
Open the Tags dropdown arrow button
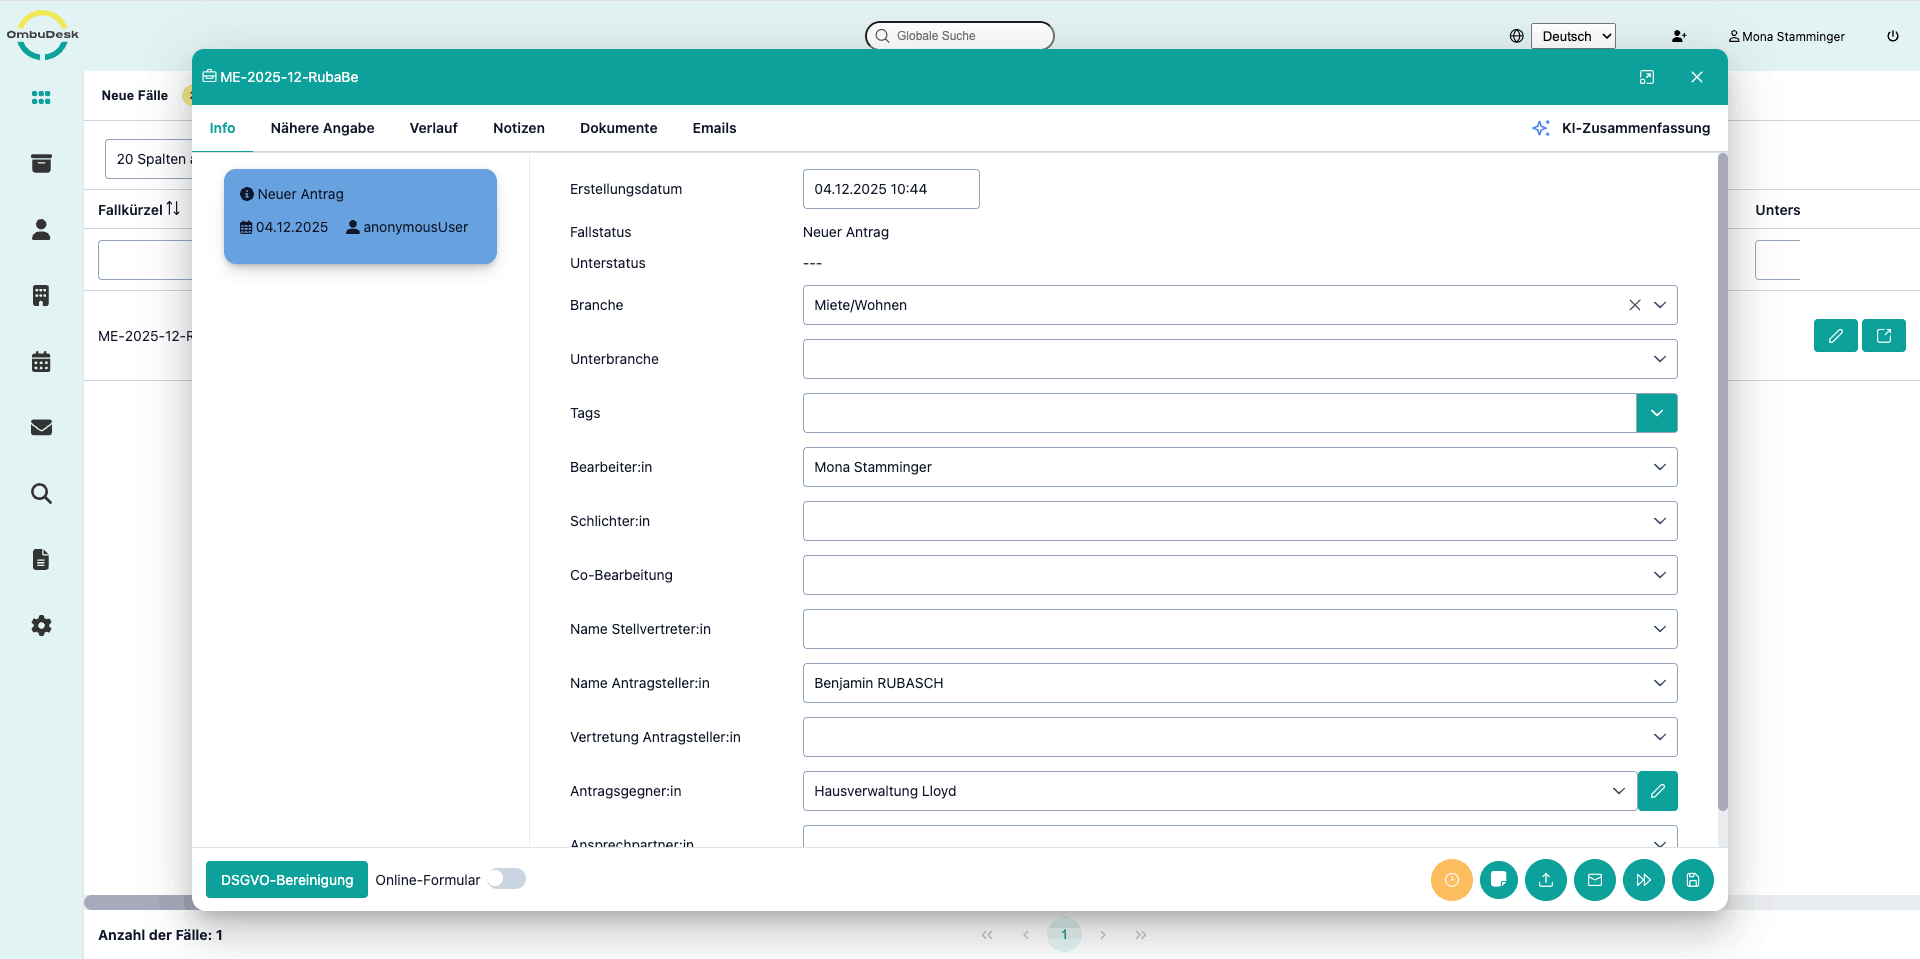coord(1656,413)
